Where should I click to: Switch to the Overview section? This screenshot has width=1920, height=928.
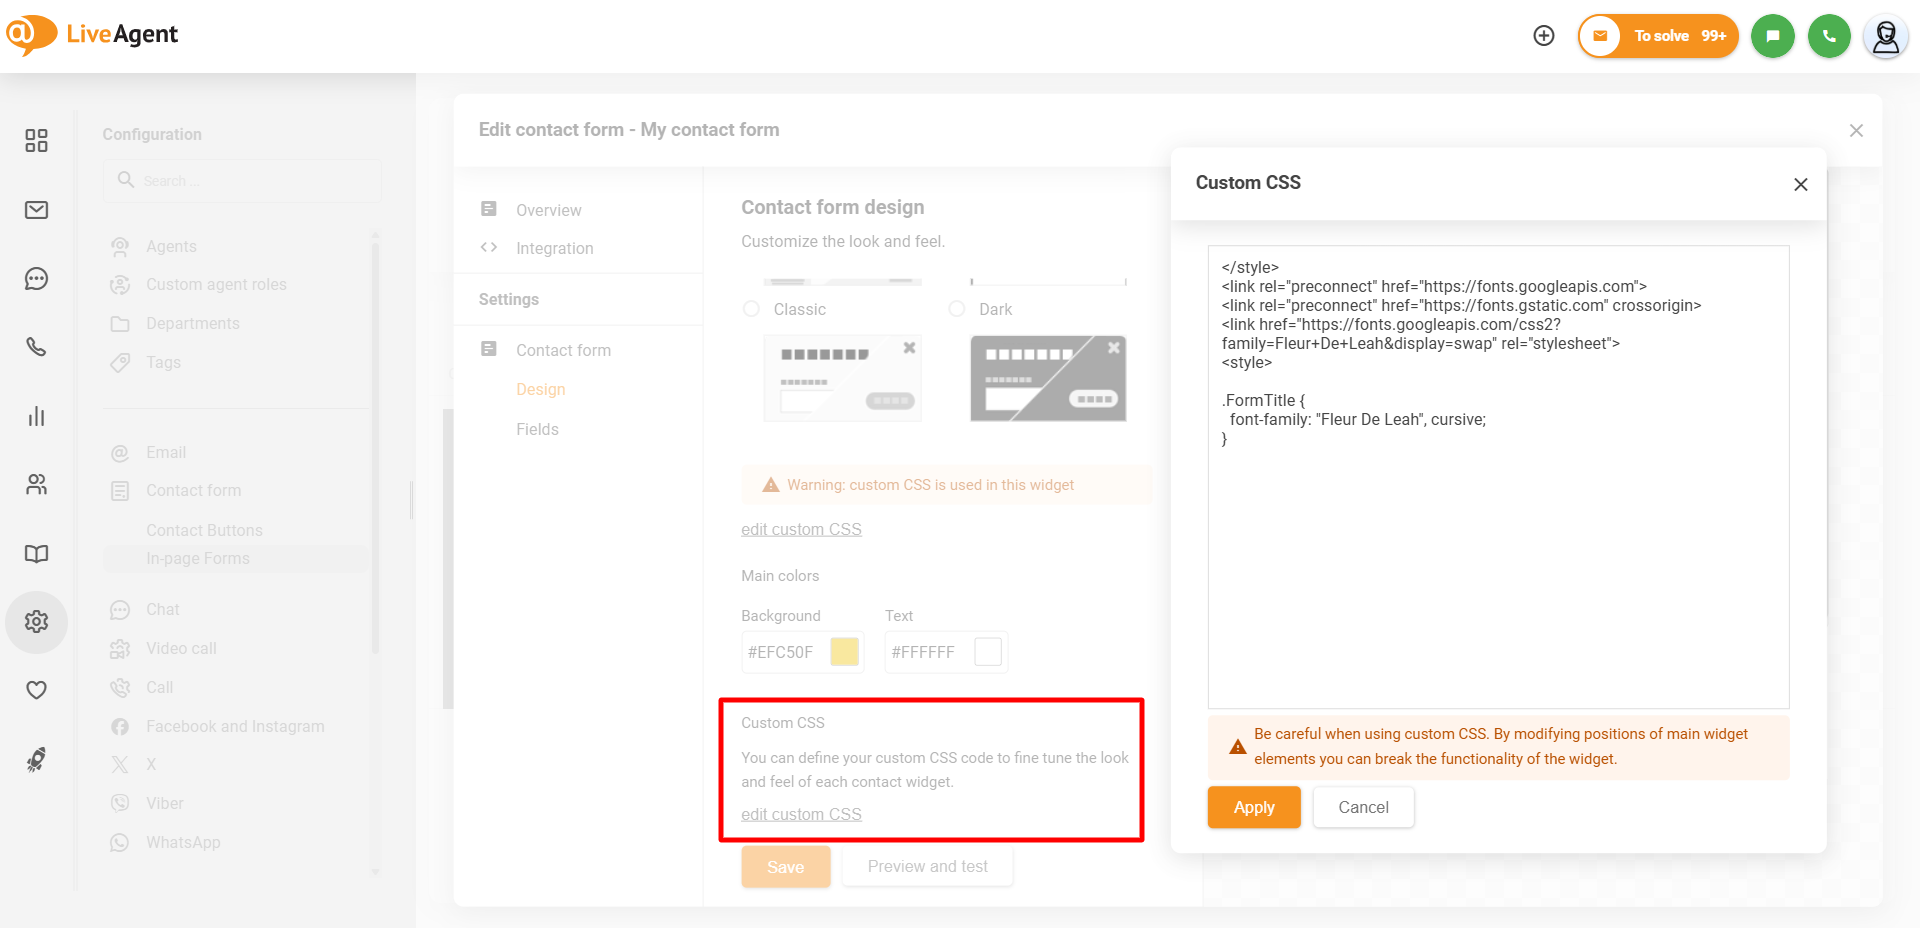[548, 210]
